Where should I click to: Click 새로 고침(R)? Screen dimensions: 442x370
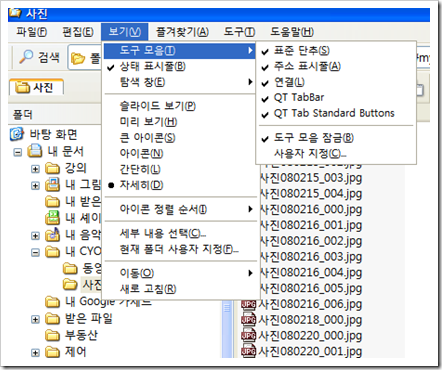[x=180, y=289]
